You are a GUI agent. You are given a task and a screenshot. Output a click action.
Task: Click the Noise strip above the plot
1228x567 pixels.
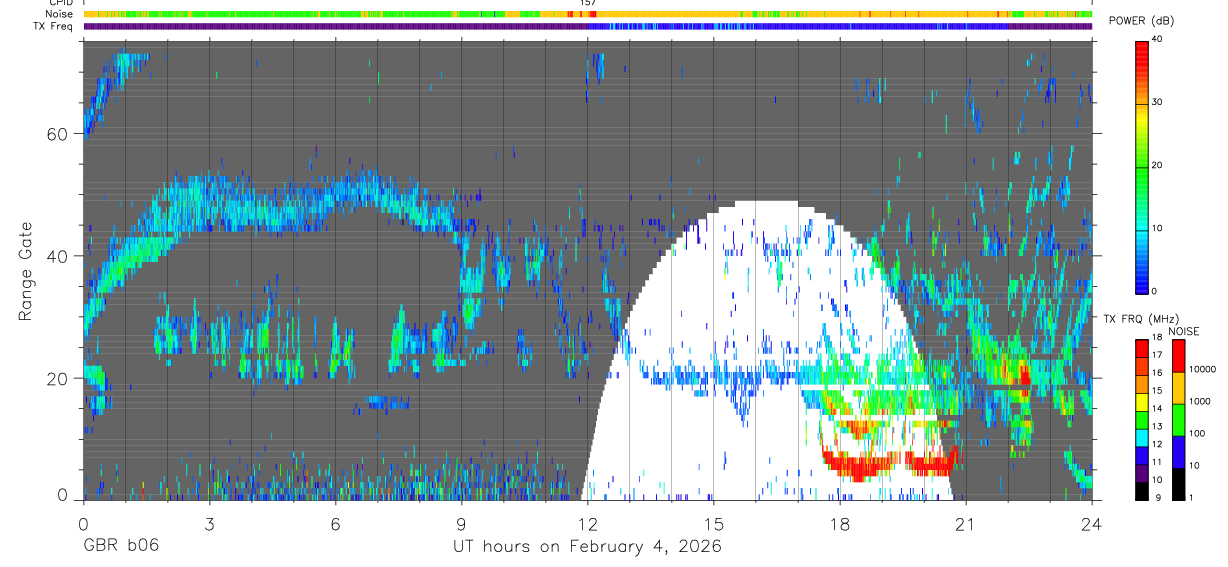tap(588, 14)
